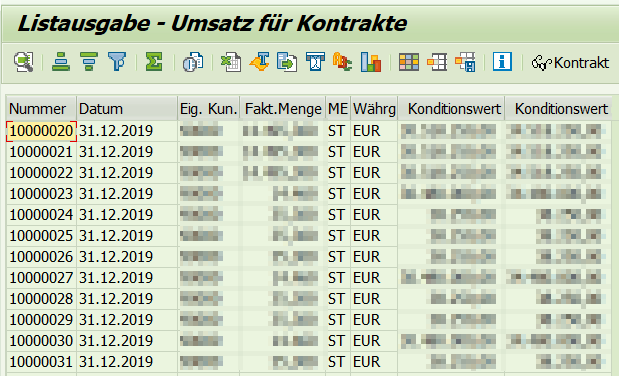Select the last Konditionswert column header

(x=558, y=109)
